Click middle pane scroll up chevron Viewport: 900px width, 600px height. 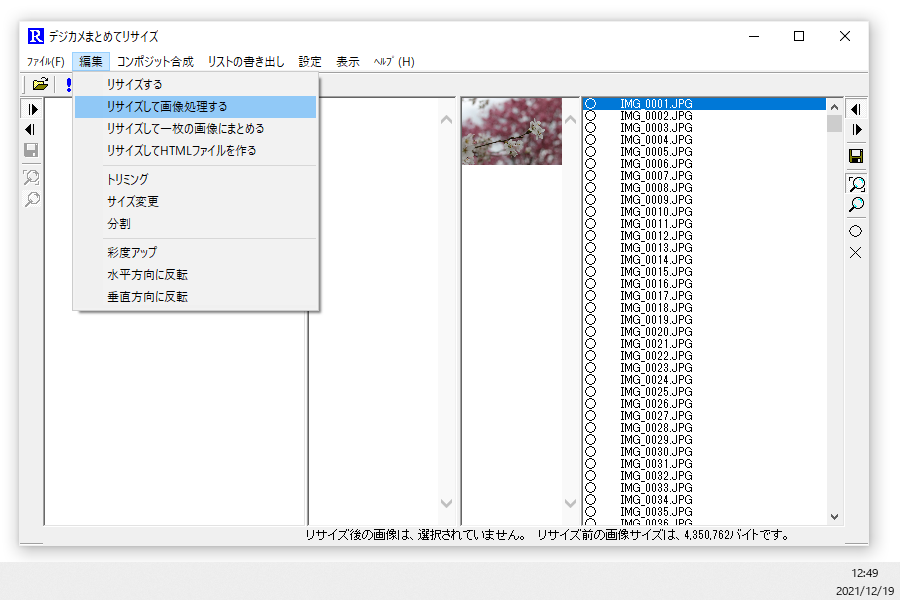point(446,120)
